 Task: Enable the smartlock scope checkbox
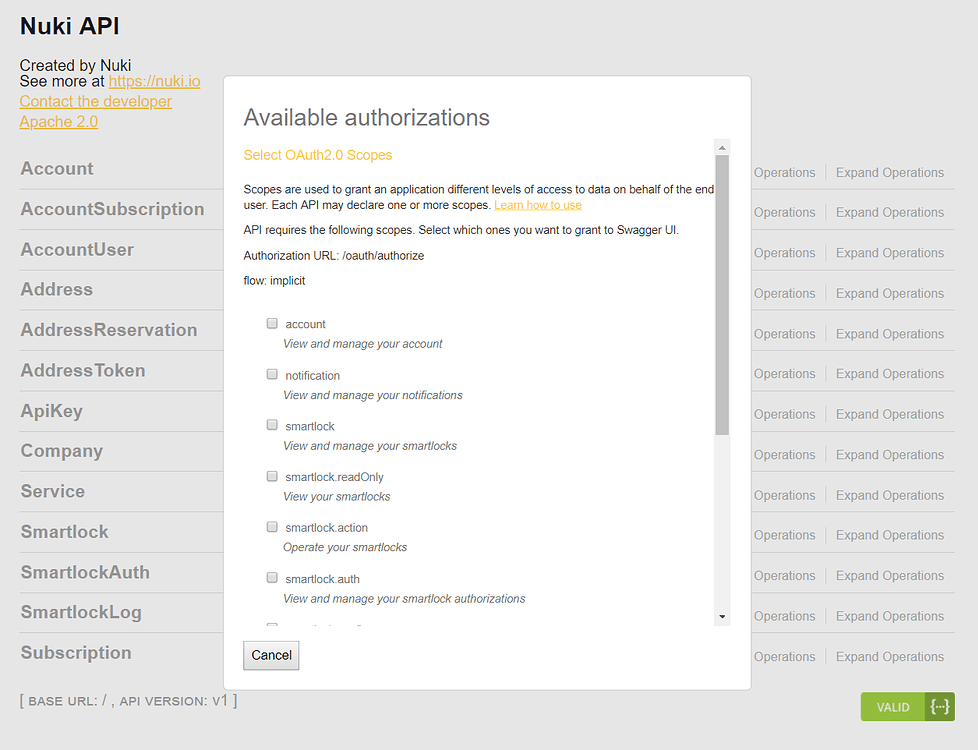pos(272,425)
